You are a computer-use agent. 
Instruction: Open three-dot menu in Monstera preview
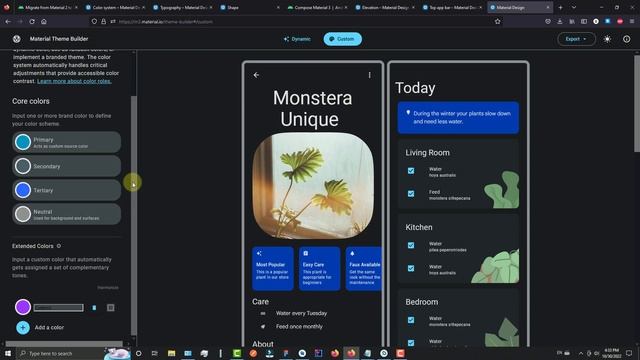click(x=369, y=75)
